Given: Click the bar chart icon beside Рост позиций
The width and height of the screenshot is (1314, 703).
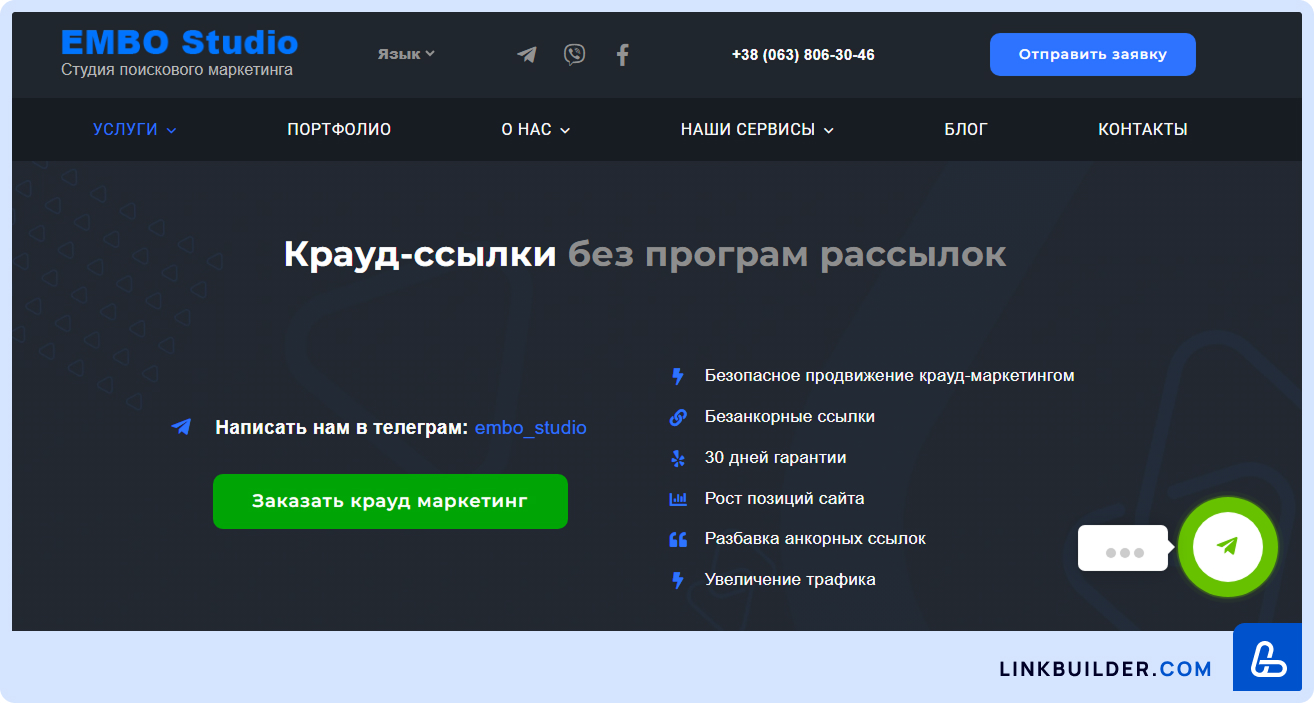Looking at the screenshot, I should click(678, 498).
